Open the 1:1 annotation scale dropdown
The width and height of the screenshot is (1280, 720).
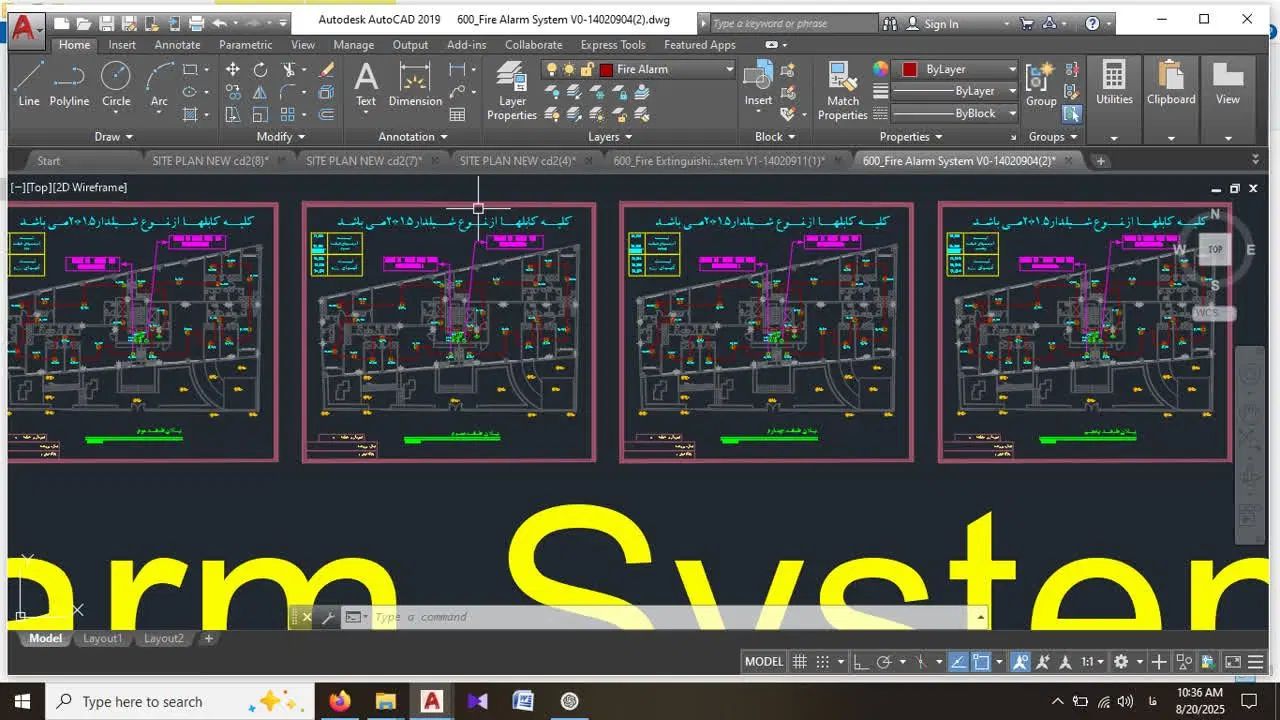click(1092, 661)
